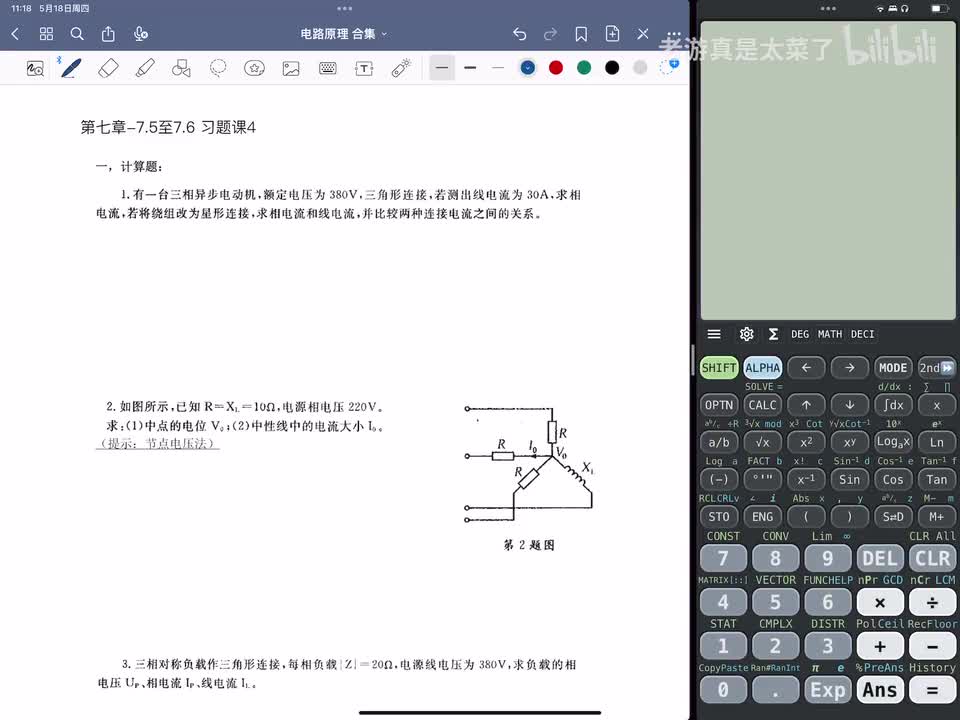Tap the equals key on calculator

[x=932, y=690]
